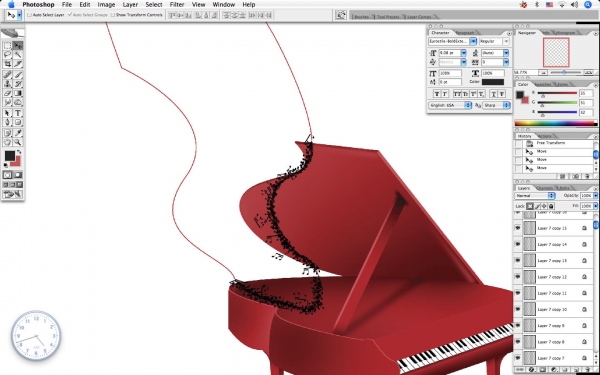Click the text Color swatch in Character panel
Screen dimensions: 600x375
point(493,82)
